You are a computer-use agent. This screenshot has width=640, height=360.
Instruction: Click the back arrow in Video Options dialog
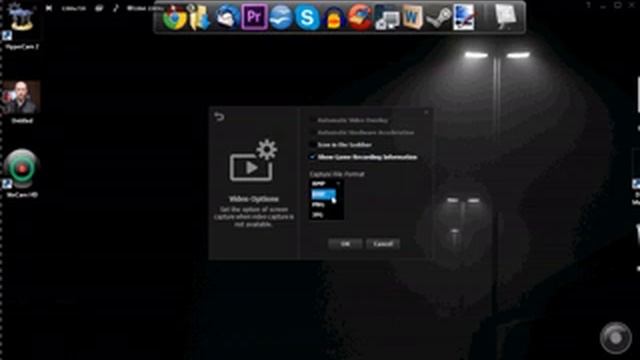219,117
